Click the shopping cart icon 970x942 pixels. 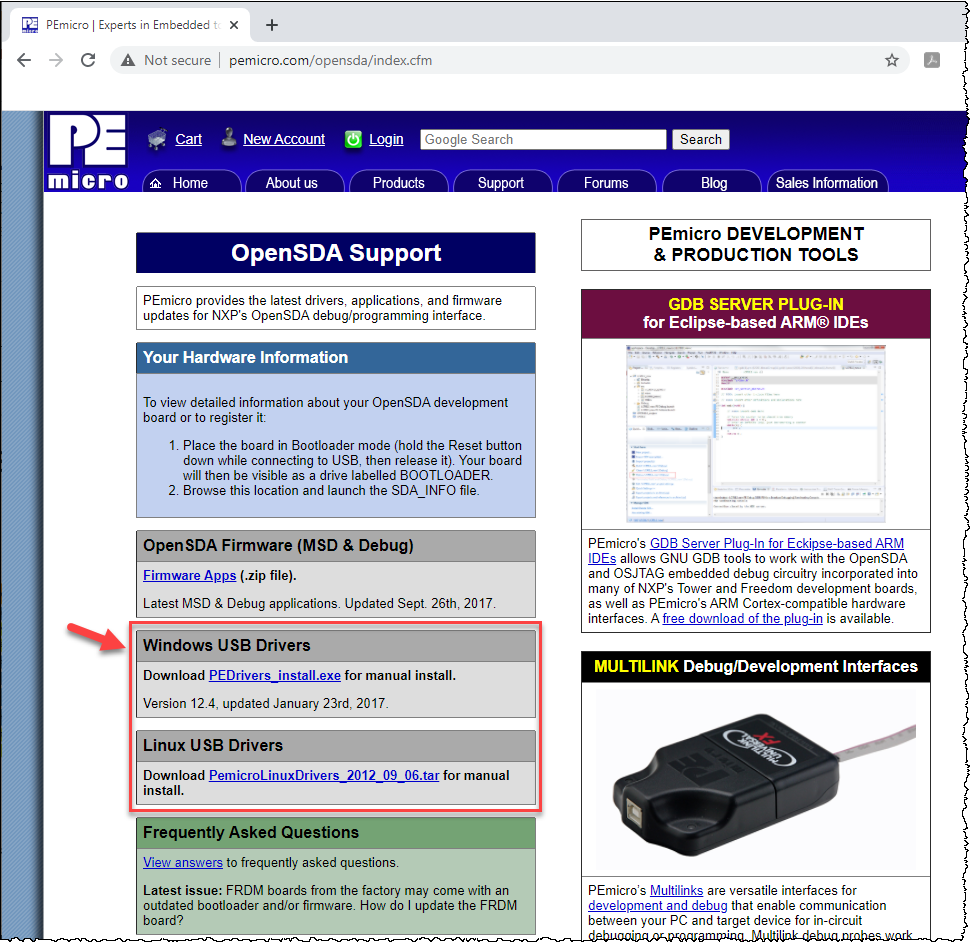(157, 139)
